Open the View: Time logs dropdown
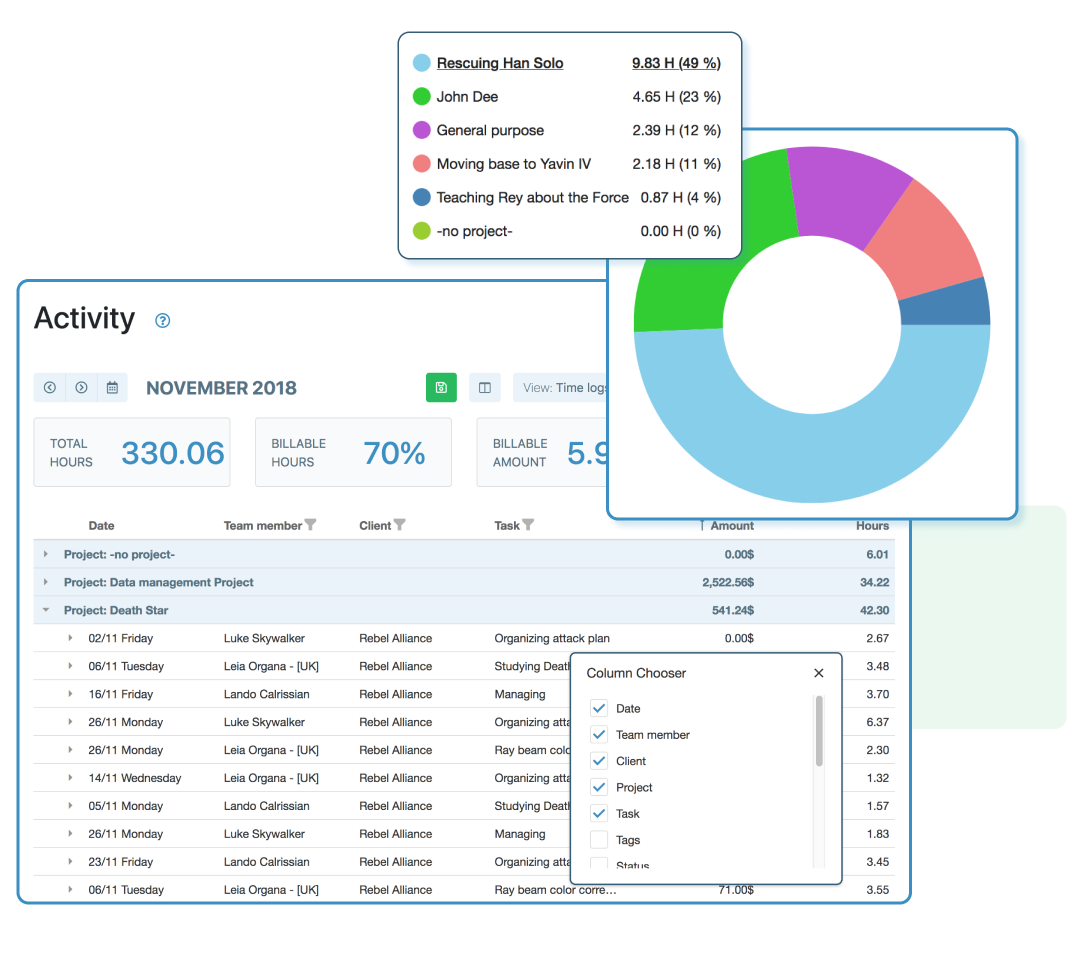1080x961 pixels. click(x=560, y=388)
